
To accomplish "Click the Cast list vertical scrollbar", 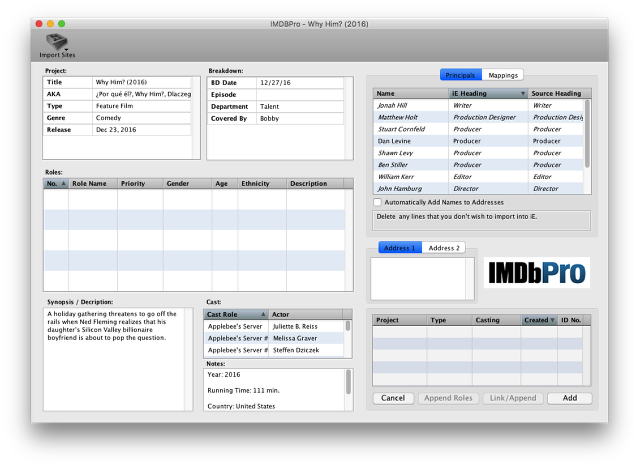I will (x=348, y=326).
